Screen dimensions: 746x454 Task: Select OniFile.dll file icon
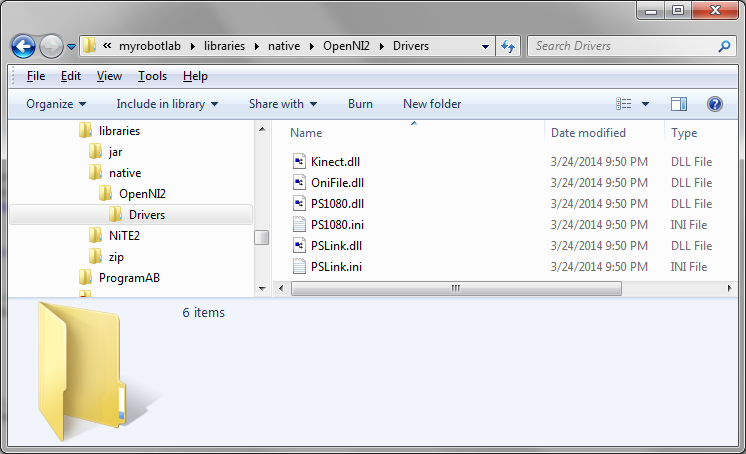pos(299,182)
